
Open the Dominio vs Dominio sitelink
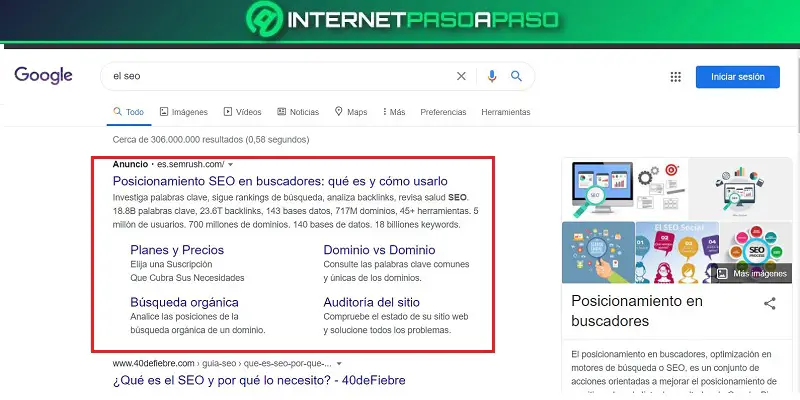click(380, 250)
